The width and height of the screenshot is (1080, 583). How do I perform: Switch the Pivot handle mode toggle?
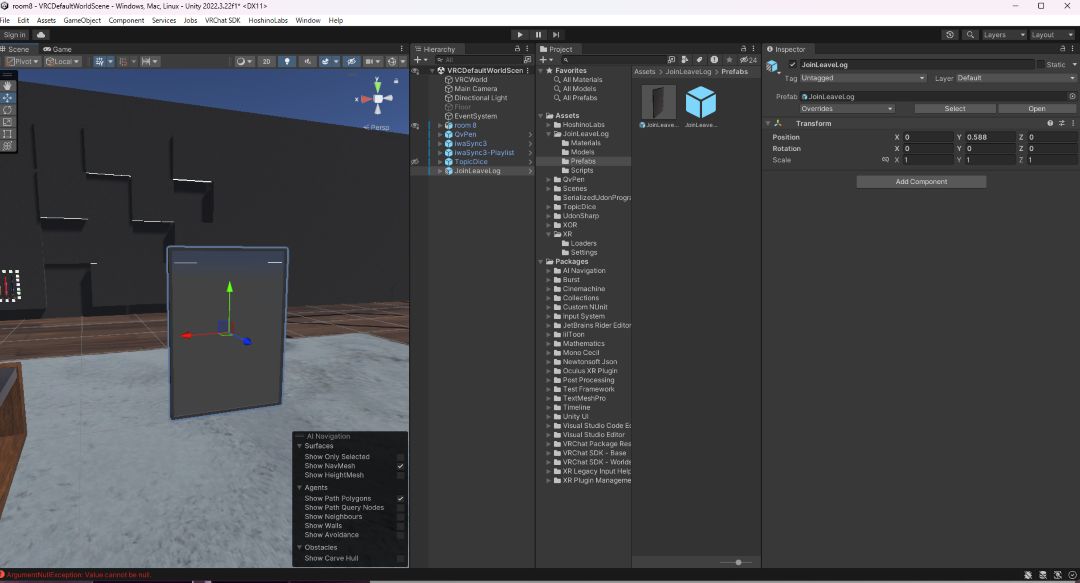(x=20, y=62)
